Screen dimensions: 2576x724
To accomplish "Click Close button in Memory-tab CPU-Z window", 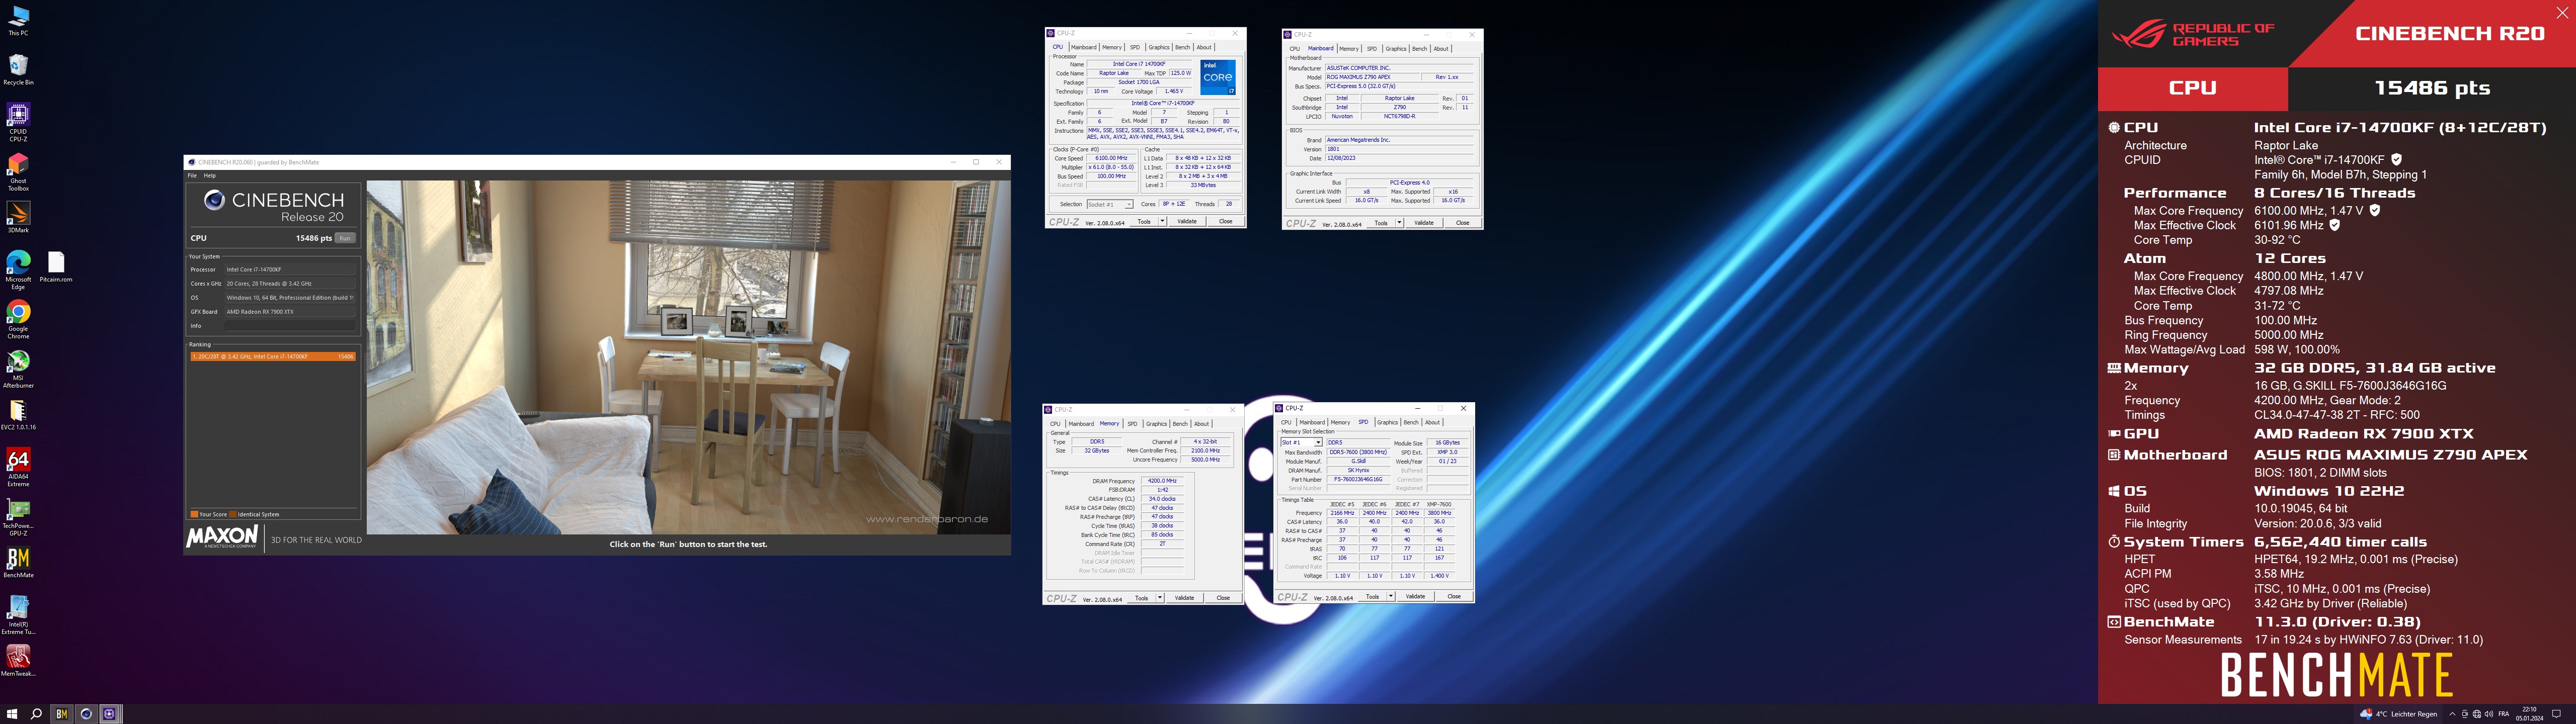I will point(1222,598).
